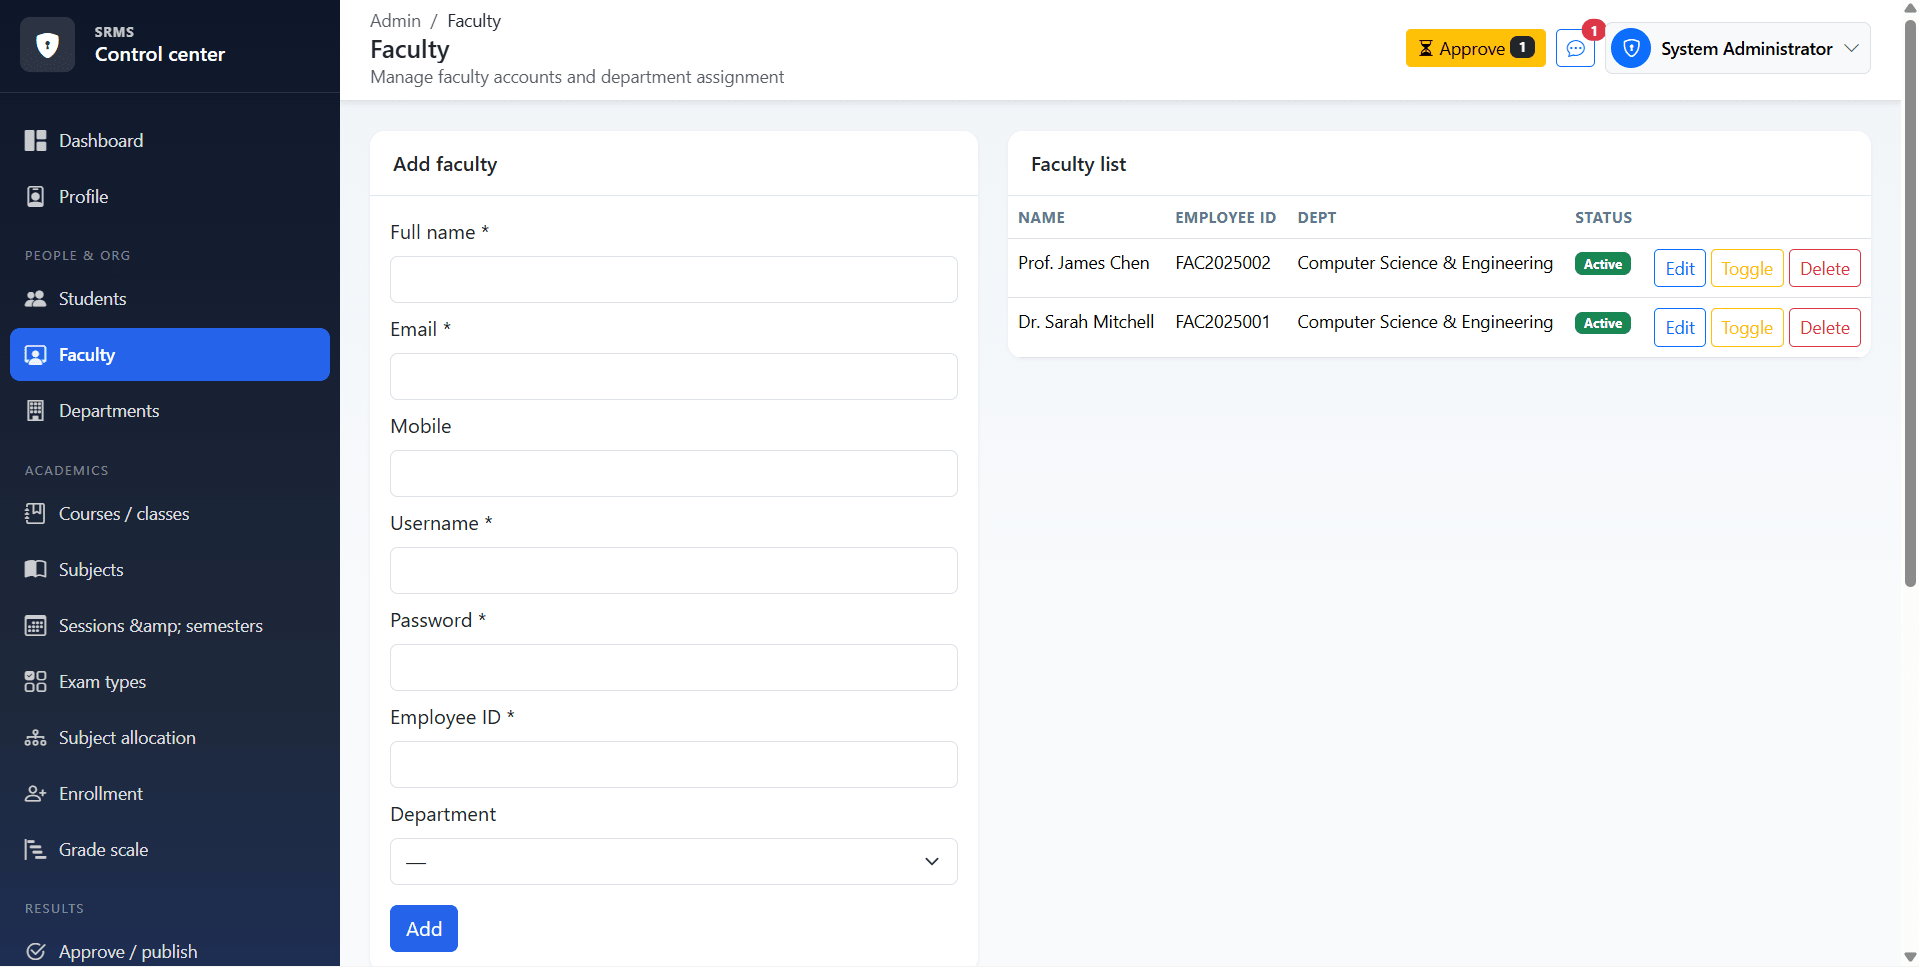Viewport: 1919px width, 967px height.
Task: Open Departments building icon
Action: (35, 411)
